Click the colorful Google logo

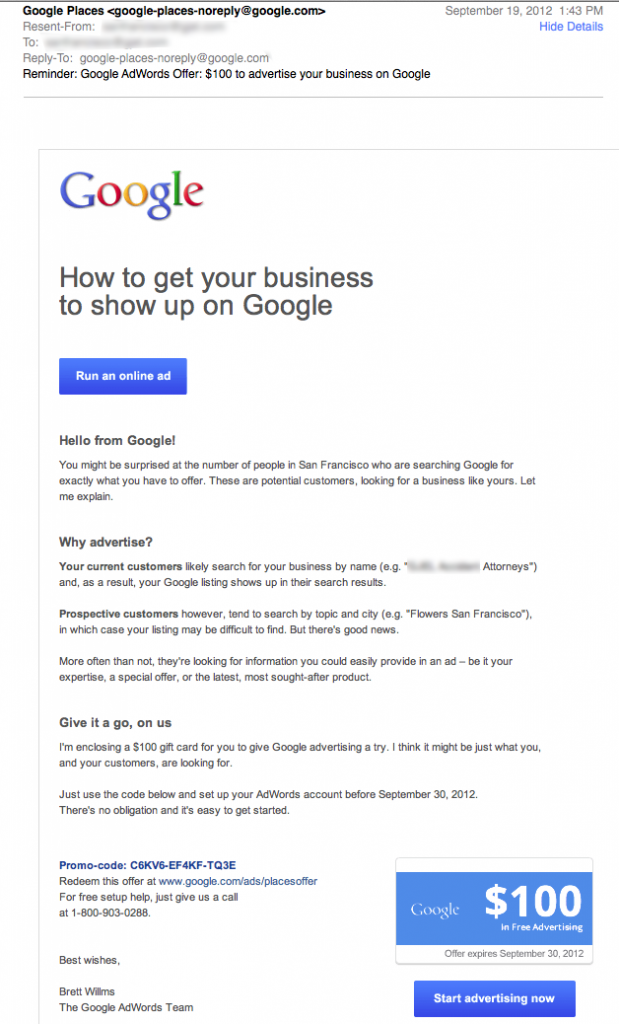(x=131, y=194)
